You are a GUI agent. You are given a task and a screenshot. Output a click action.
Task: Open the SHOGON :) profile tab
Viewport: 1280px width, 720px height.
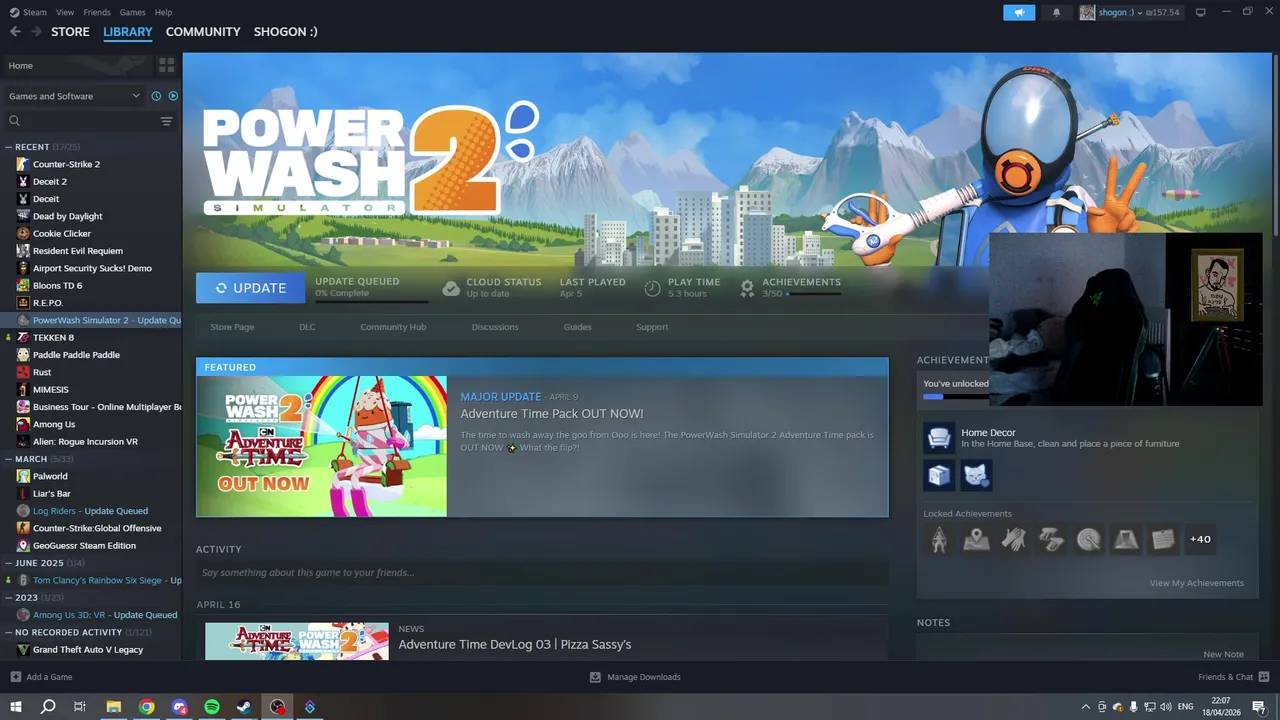tap(286, 32)
